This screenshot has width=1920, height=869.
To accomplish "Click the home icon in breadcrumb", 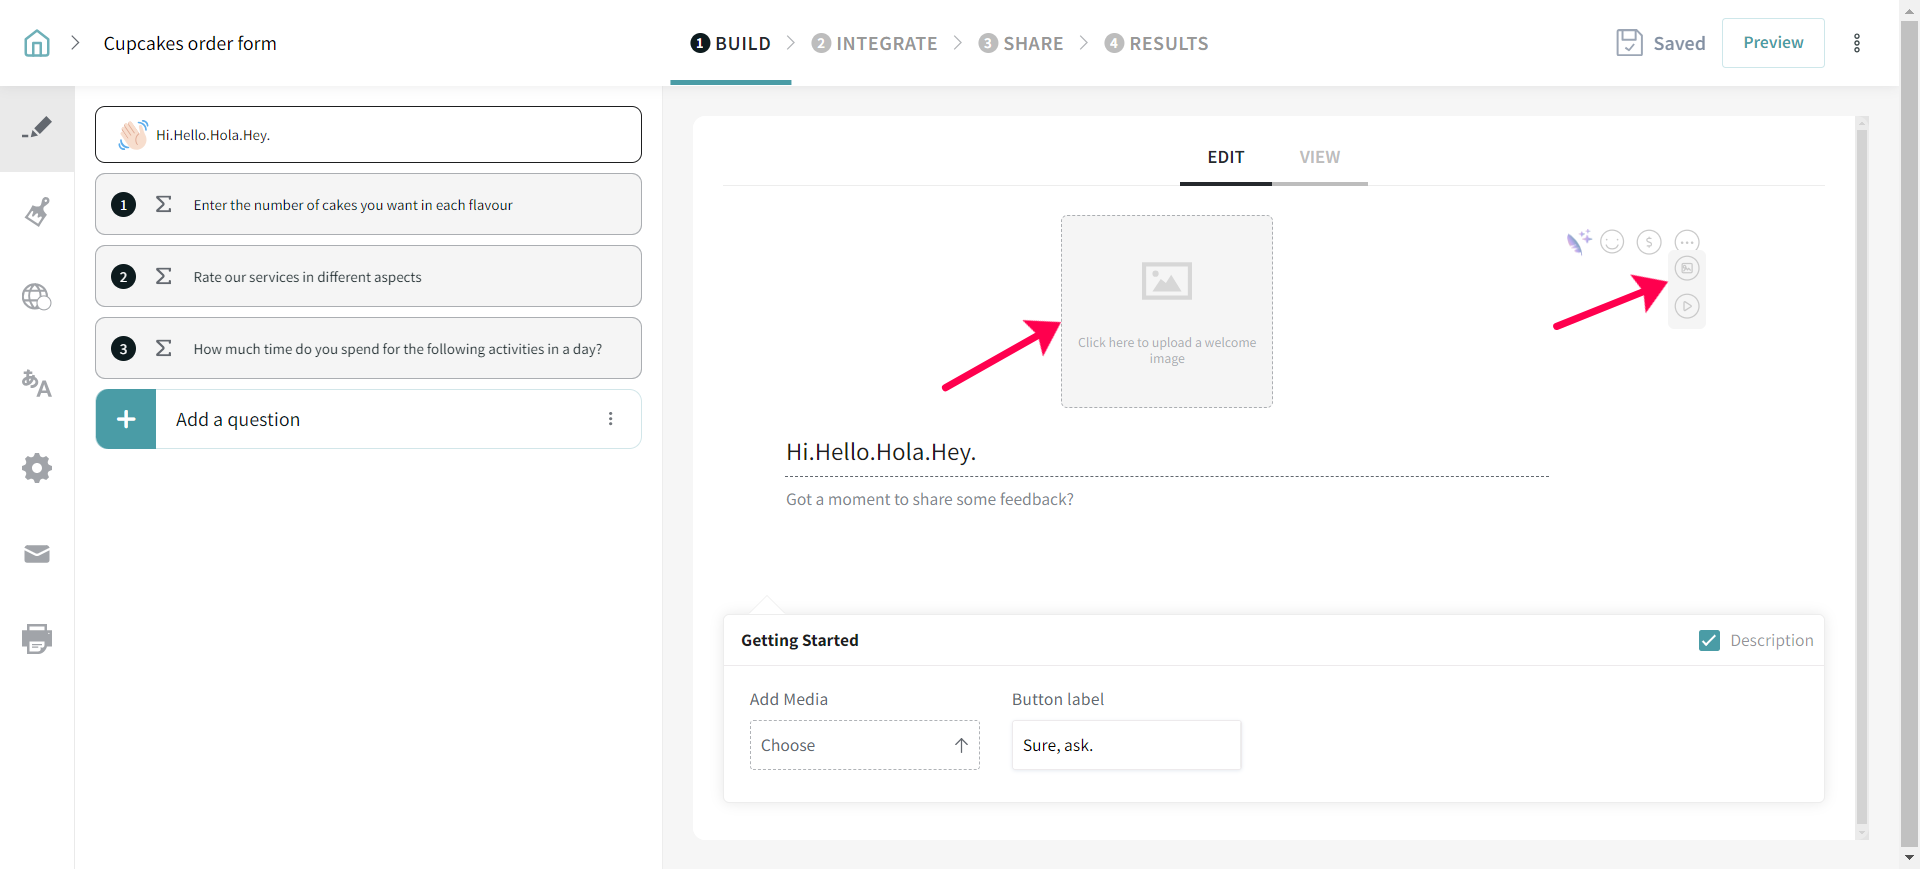I will pos(37,43).
